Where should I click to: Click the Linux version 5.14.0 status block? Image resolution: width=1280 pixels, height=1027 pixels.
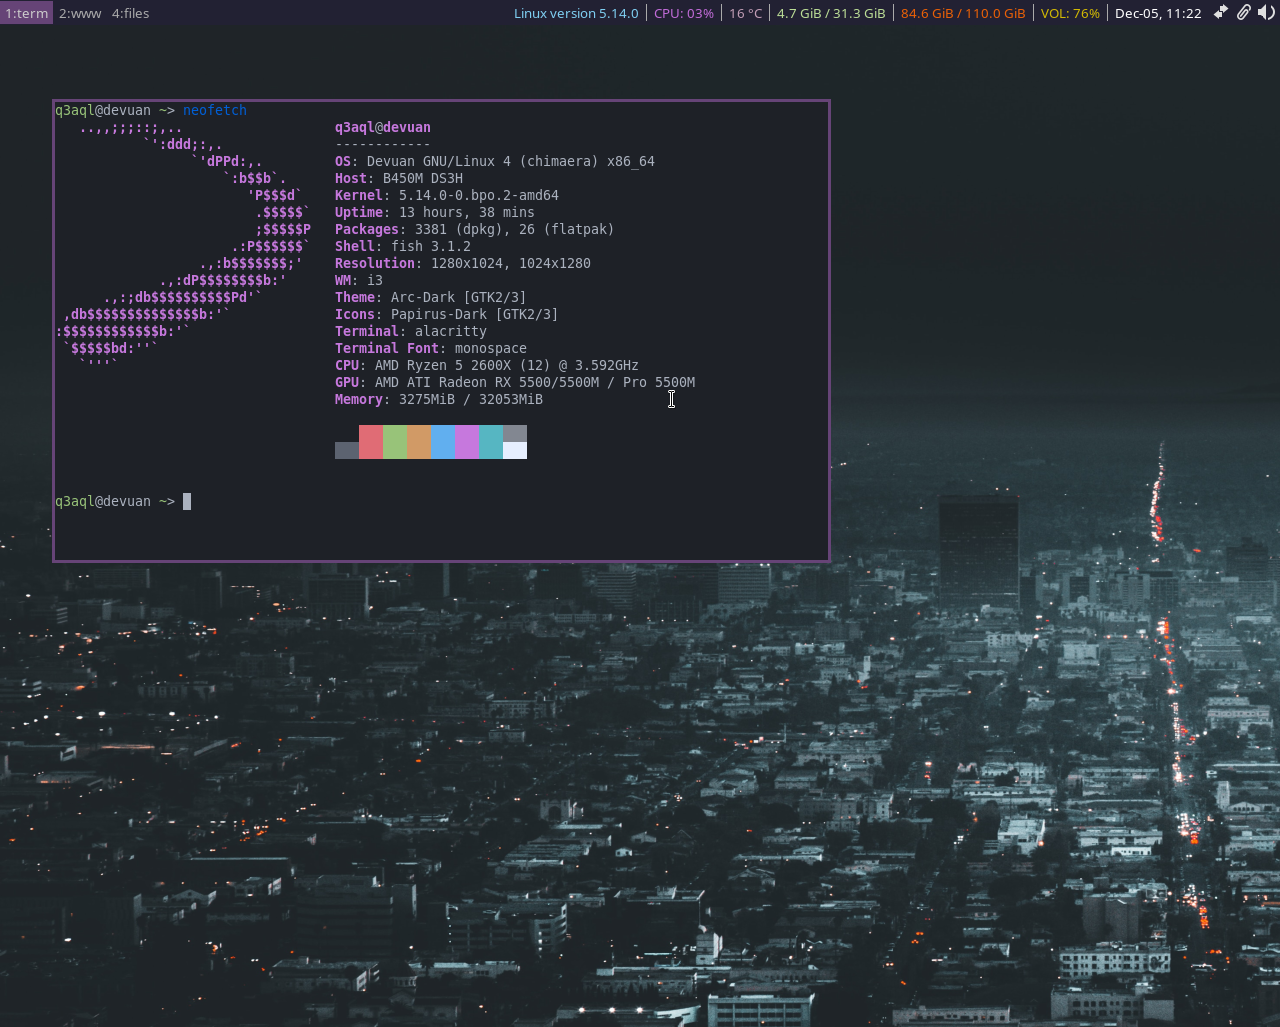pos(576,13)
